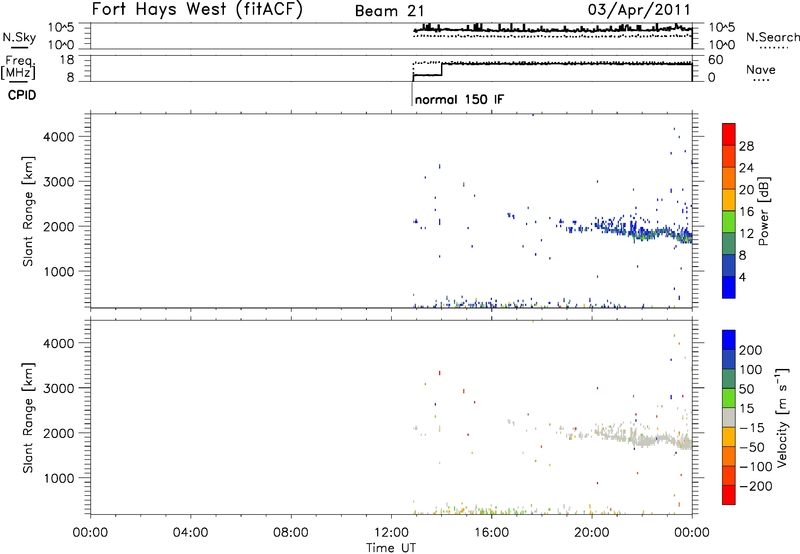
Task: Click the "N.Sky" legend label
Action: click(x=19, y=37)
